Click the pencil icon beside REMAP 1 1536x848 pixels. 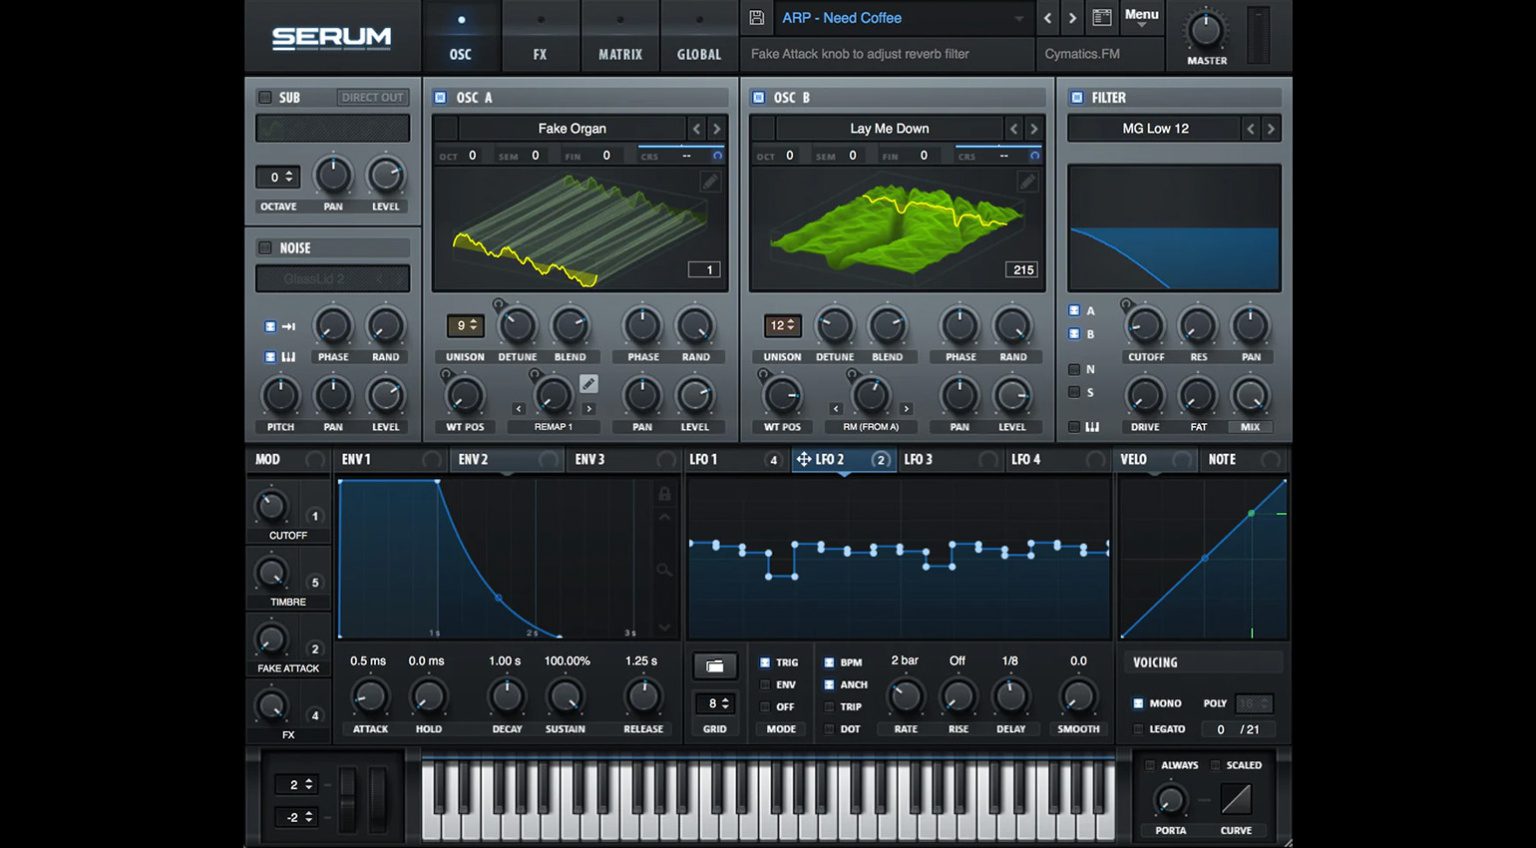coord(589,383)
